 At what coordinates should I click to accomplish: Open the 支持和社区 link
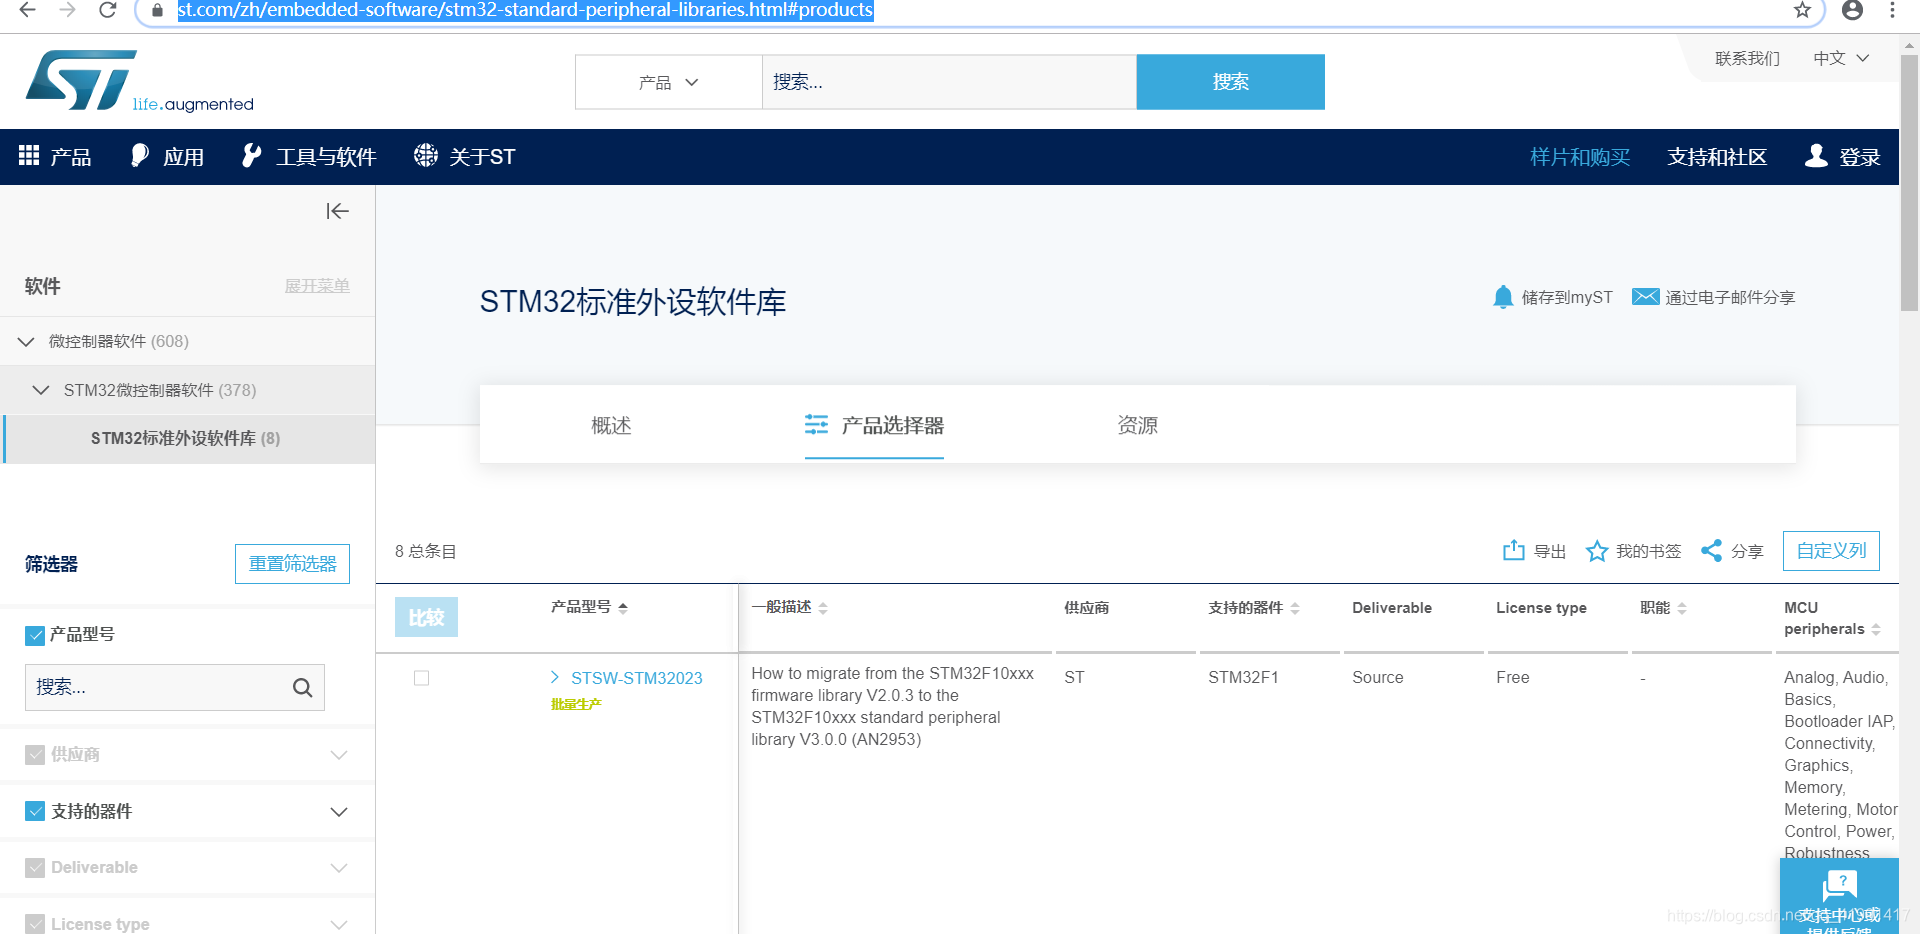click(1717, 157)
